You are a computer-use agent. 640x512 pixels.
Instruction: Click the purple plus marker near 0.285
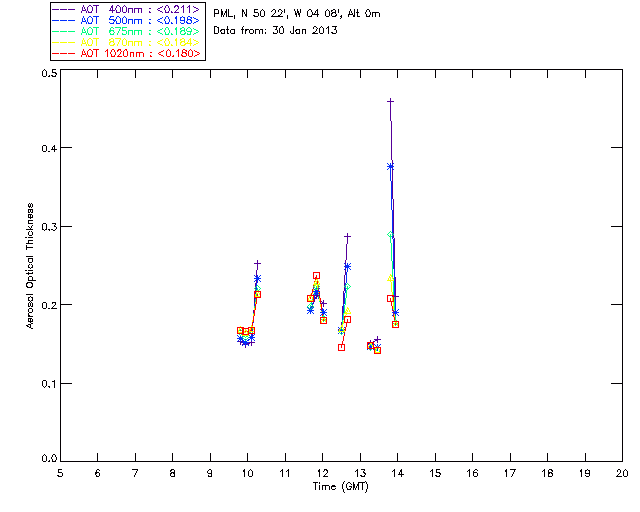pyautogui.click(x=347, y=236)
